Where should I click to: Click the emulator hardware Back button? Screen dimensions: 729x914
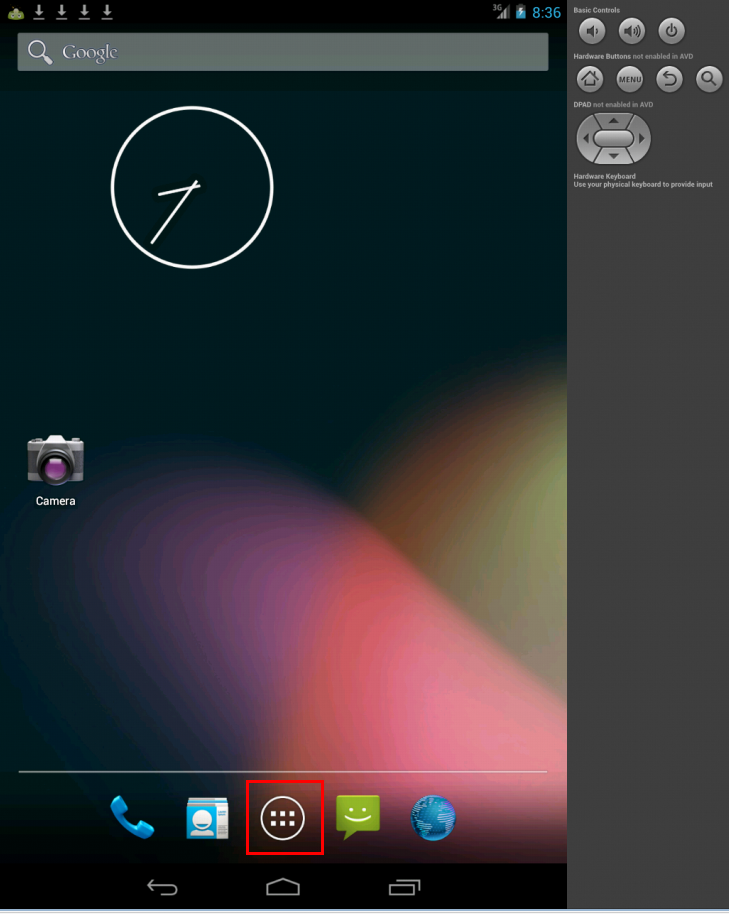point(670,79)
